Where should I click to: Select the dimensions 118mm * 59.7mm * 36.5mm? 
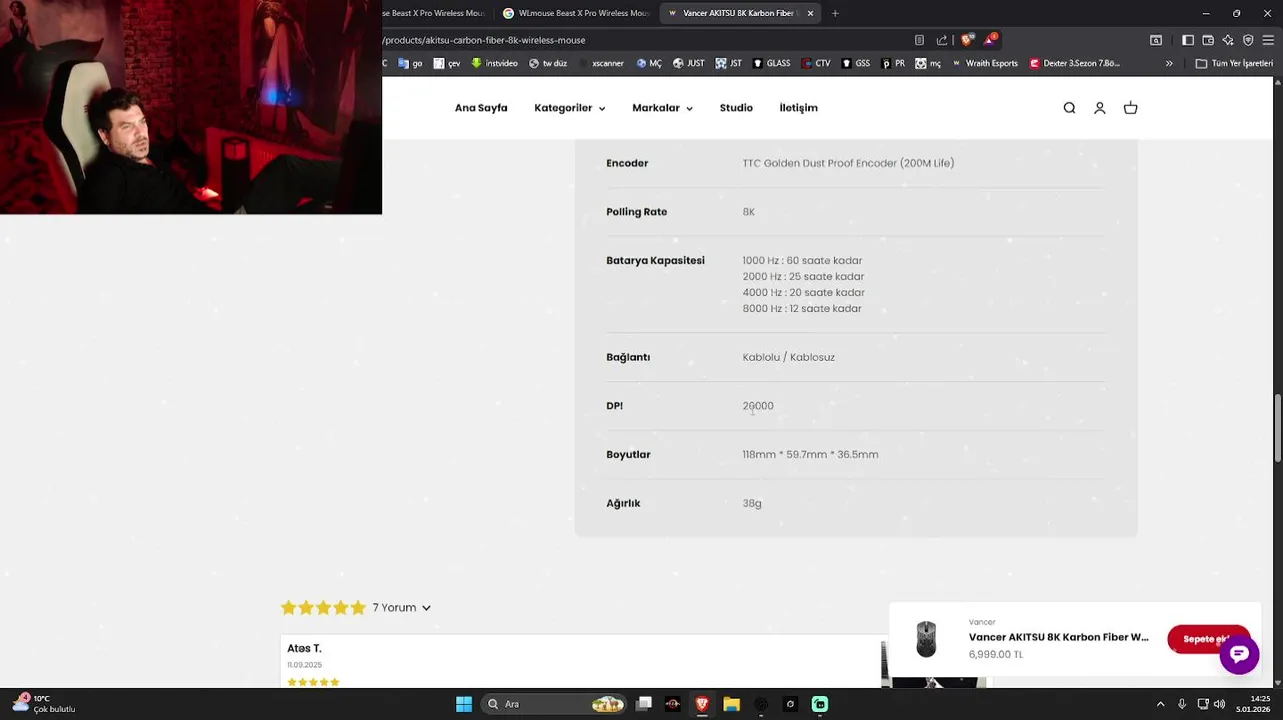click(810, 454)
